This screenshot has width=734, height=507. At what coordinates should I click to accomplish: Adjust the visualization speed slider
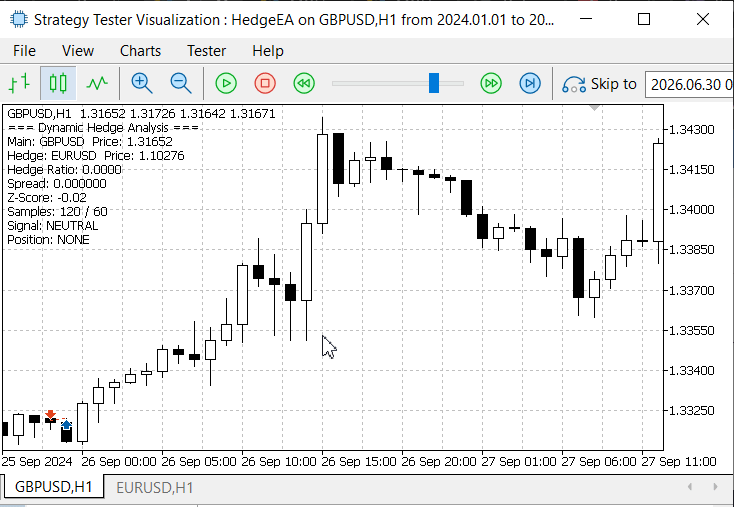tap(434, 83)
